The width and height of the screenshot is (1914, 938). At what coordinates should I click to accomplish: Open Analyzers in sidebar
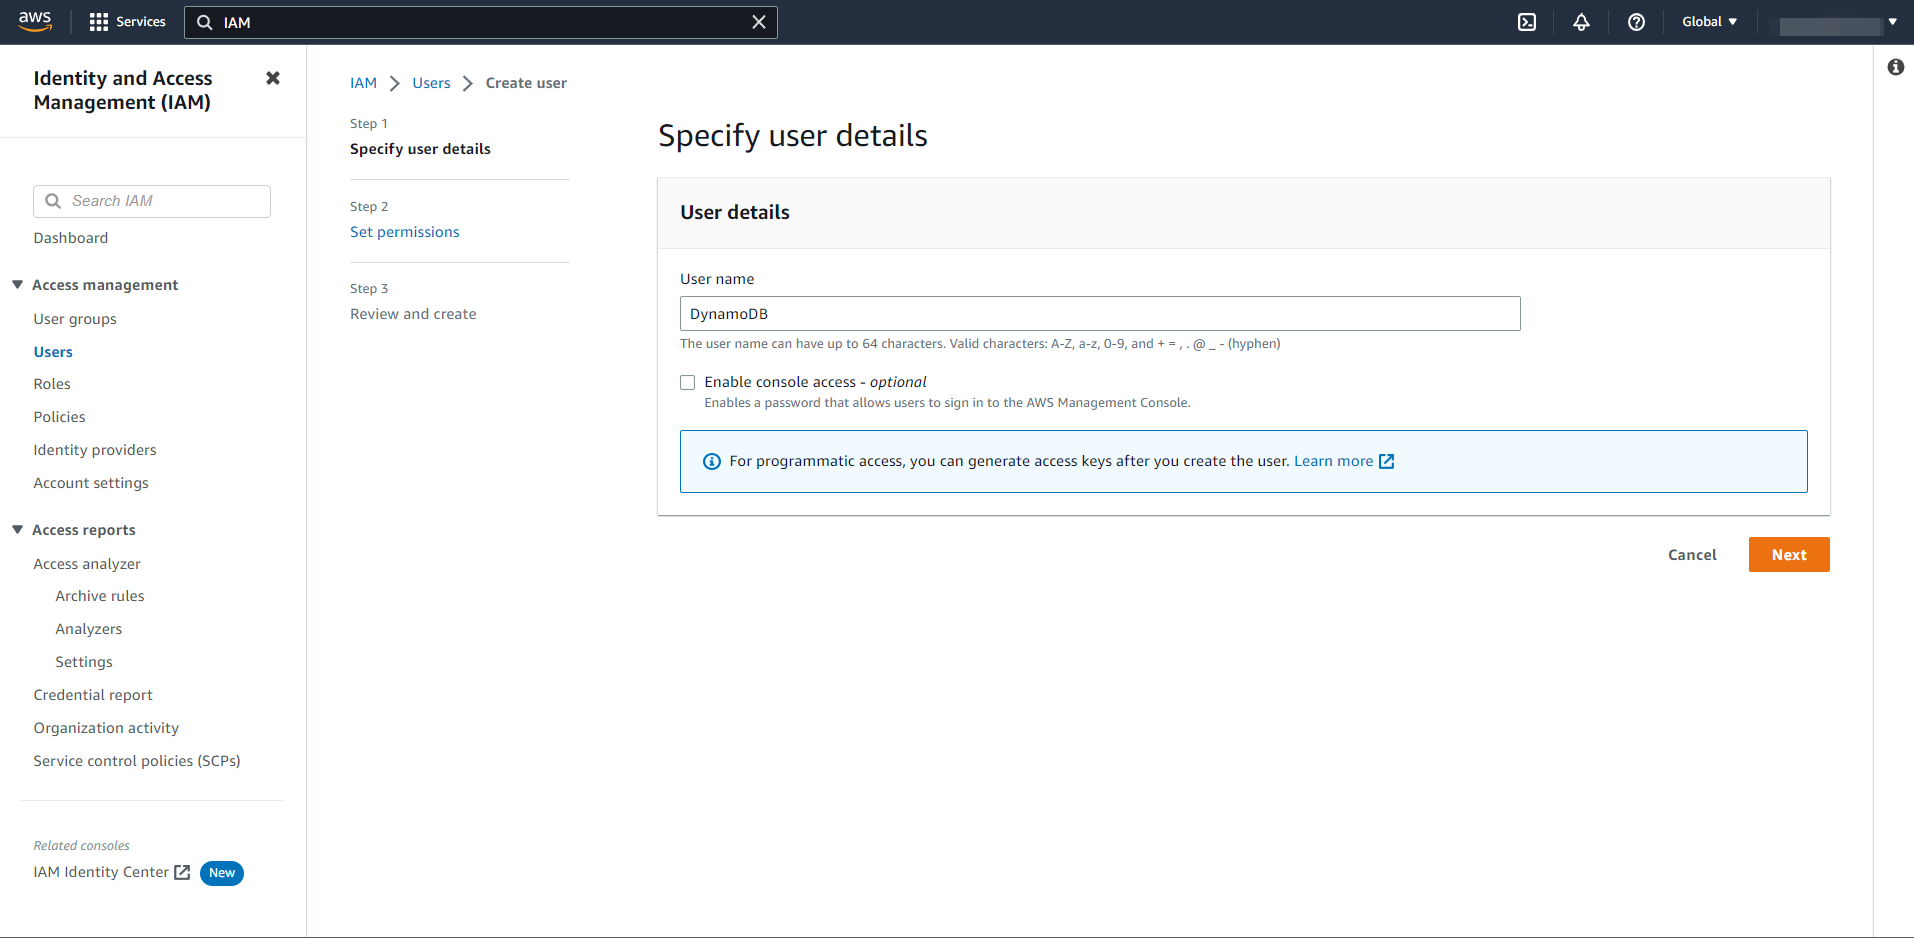[89, 629]
